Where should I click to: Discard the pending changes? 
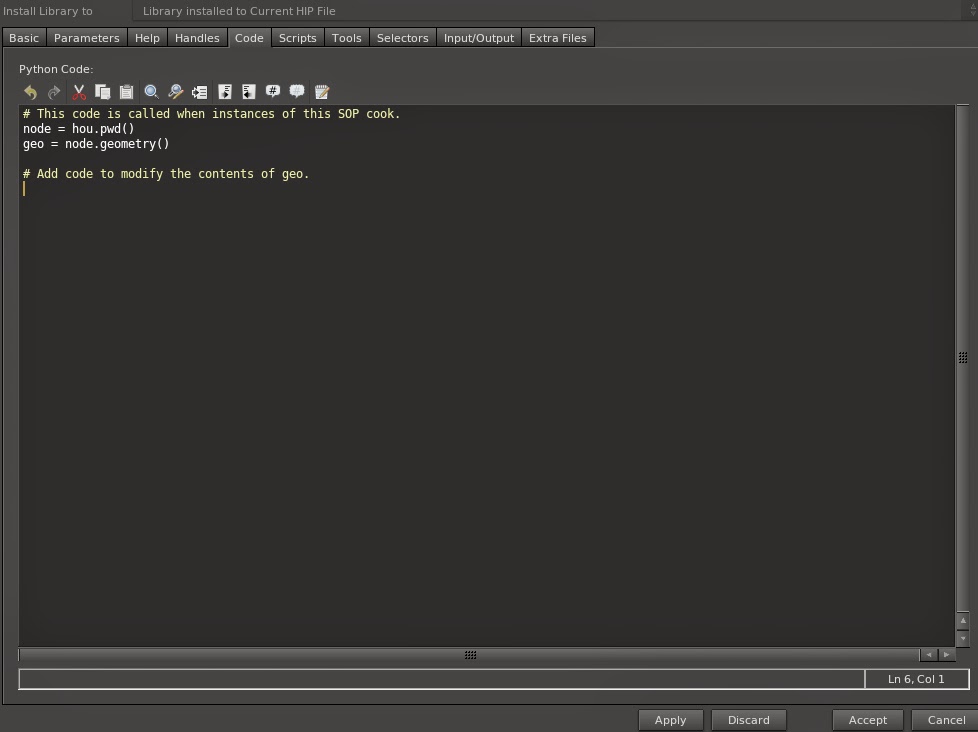(748, 719)
